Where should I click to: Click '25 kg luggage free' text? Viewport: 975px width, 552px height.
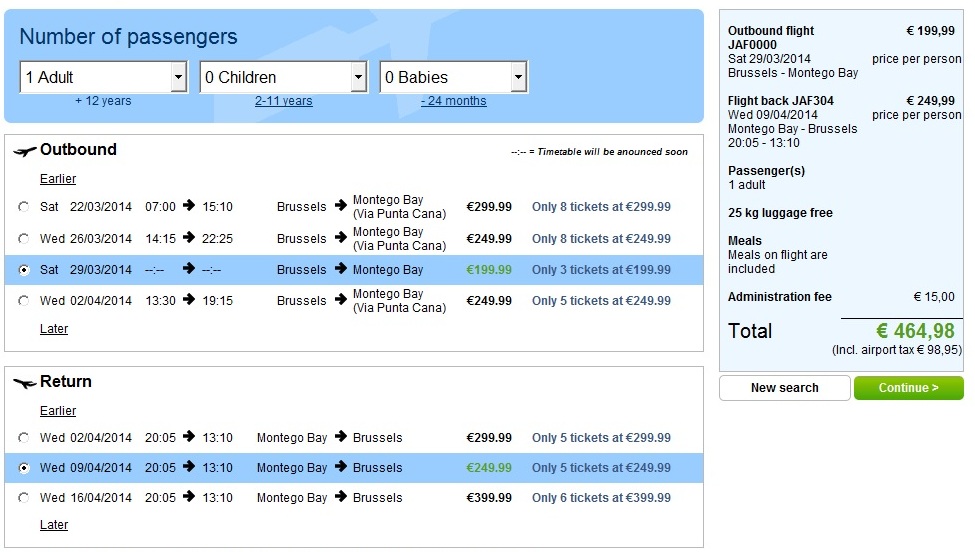tap(780, 213)
